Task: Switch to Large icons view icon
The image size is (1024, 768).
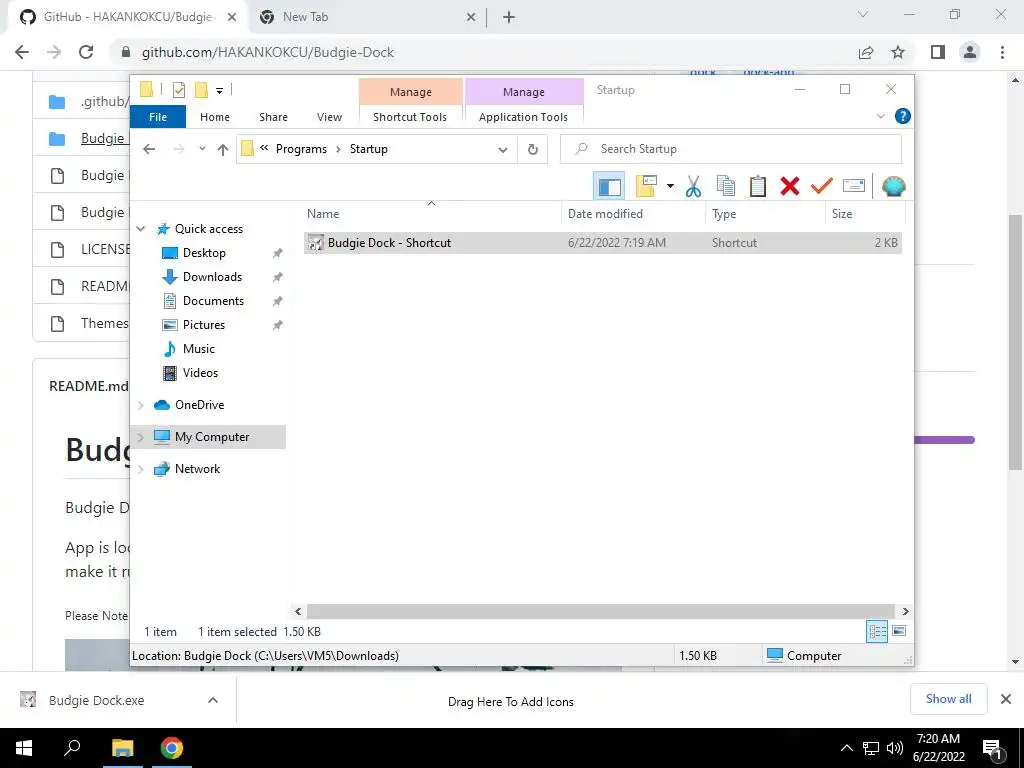Action: pyautogui.click(x=899, y=631)
